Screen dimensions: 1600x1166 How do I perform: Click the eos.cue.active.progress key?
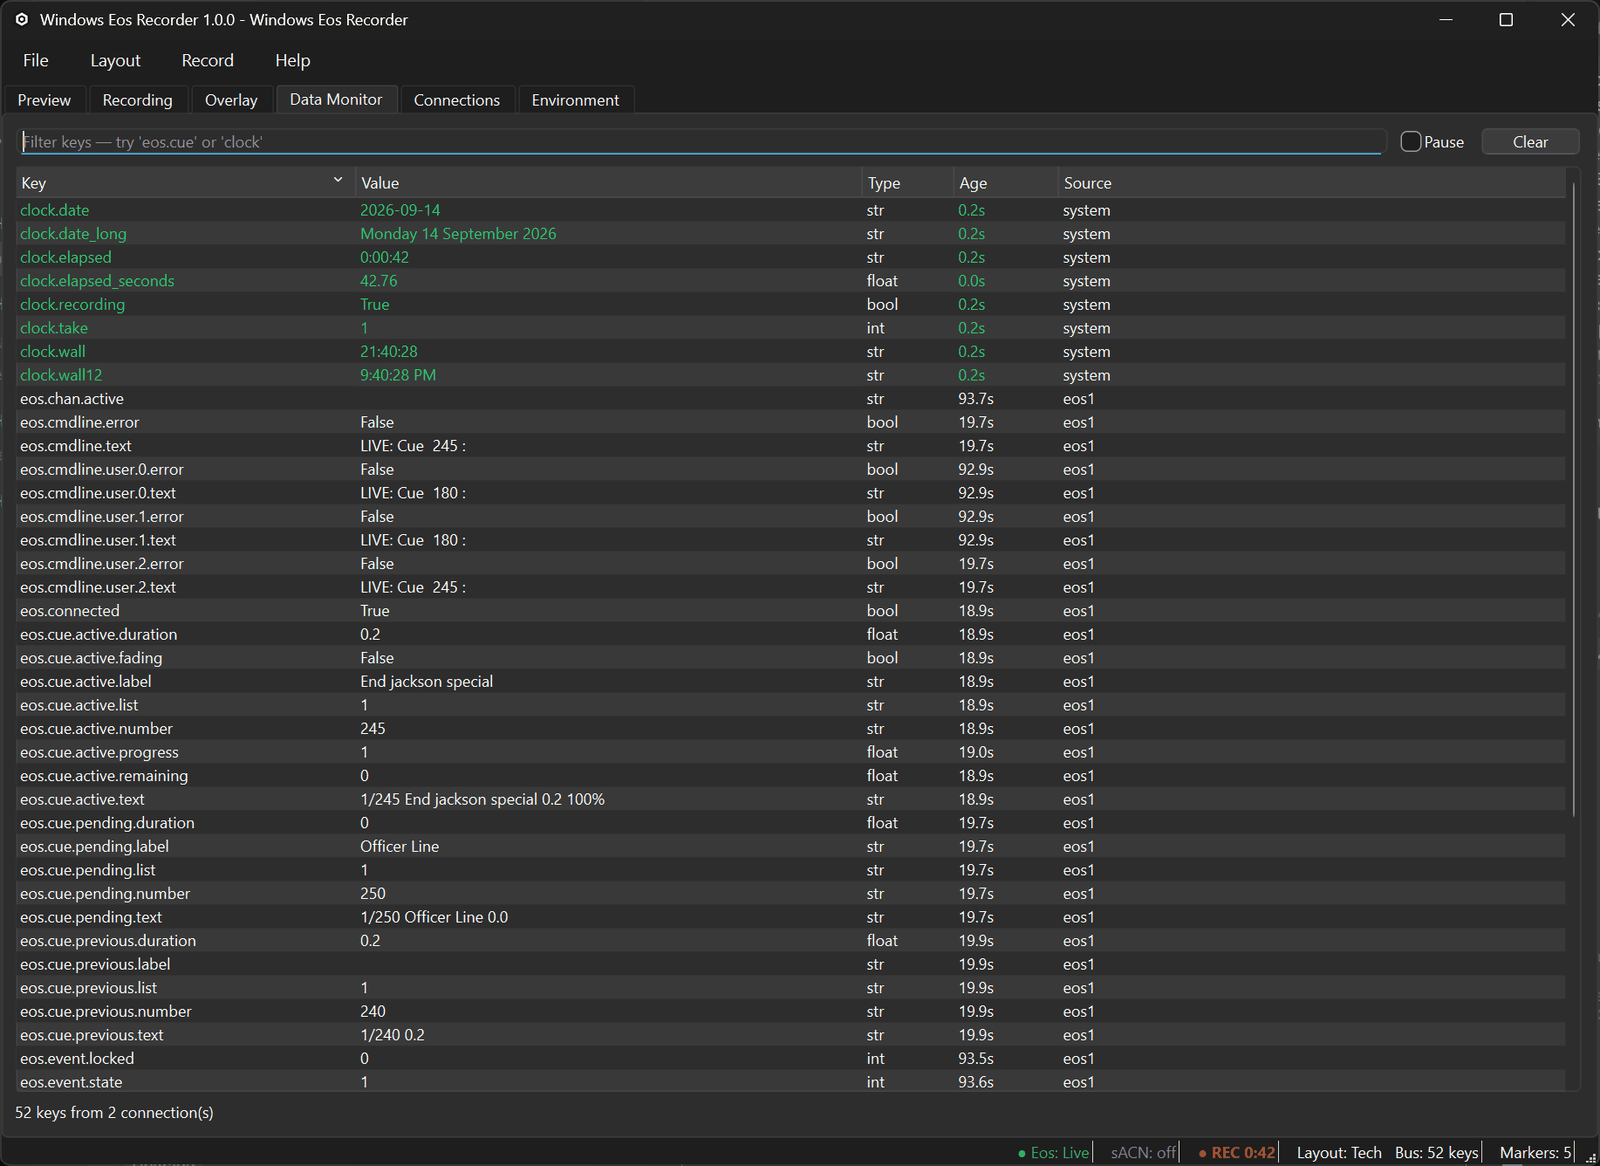pyautogui.click(x=100, y=752)
